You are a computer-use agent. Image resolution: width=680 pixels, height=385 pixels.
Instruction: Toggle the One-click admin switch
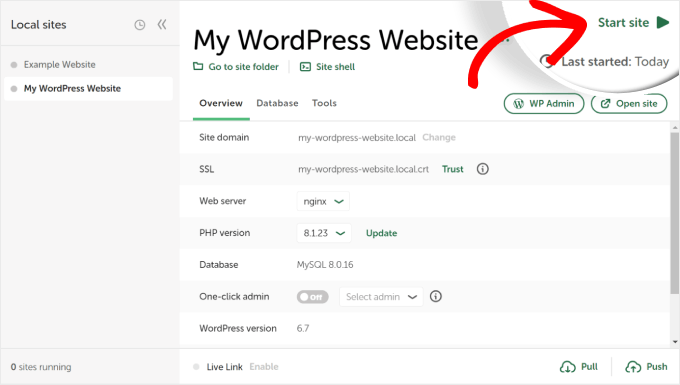pyautogui.click(x=312, y=297)
